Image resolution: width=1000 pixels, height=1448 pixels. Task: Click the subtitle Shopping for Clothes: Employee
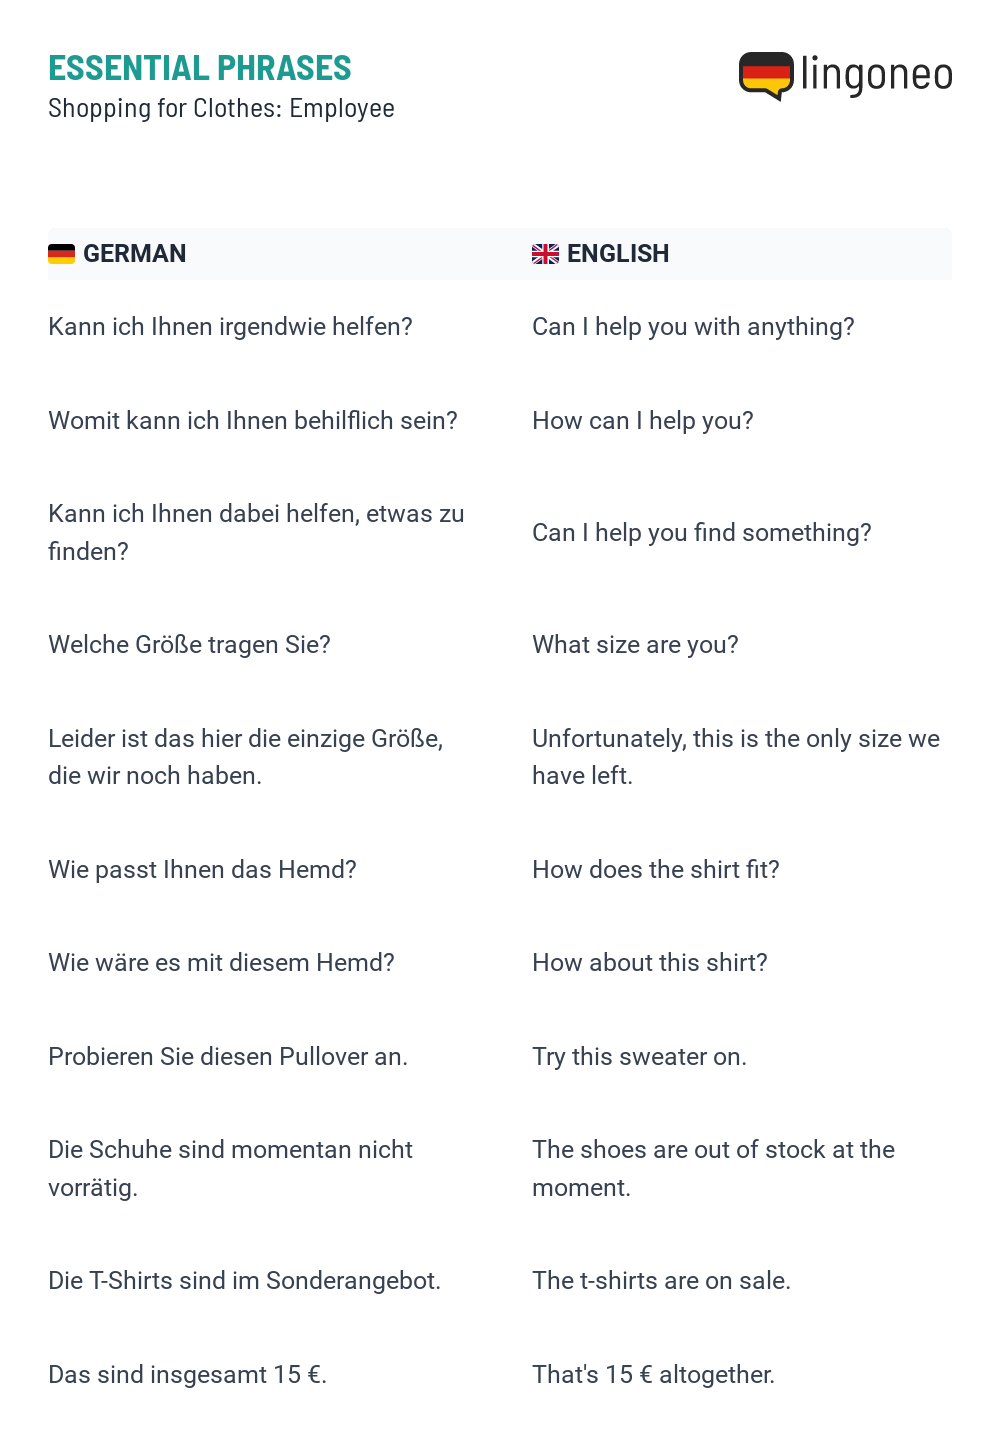(x=221, y=108)
